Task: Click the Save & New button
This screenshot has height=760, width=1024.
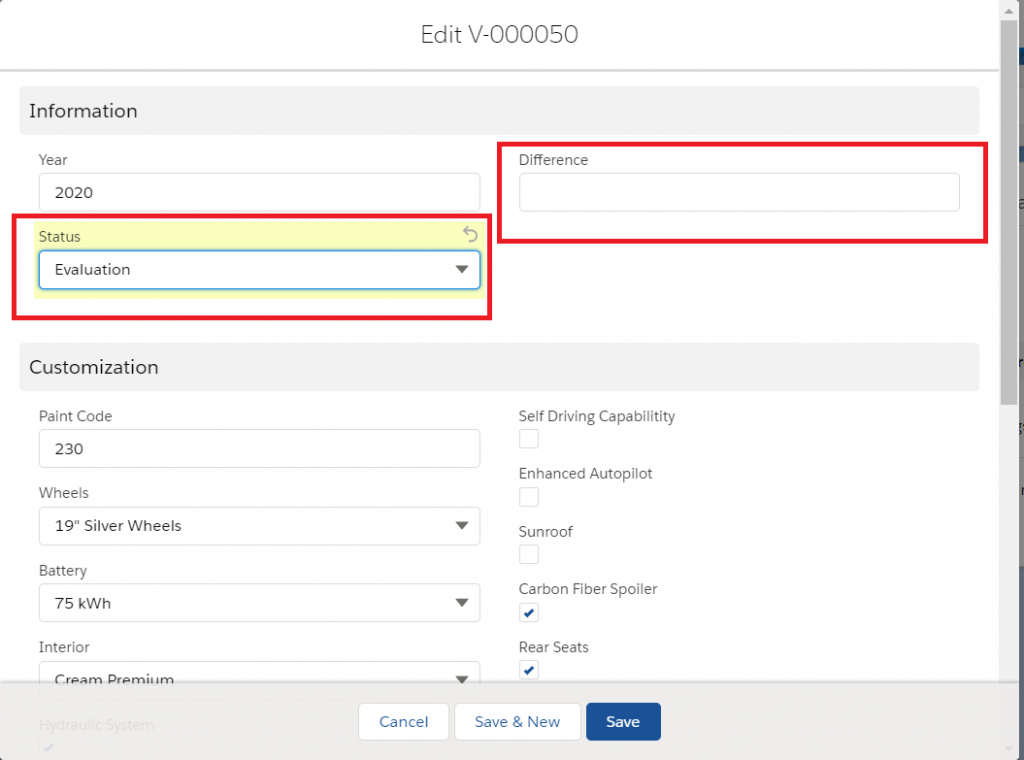Action: click(x=517, y=721)
